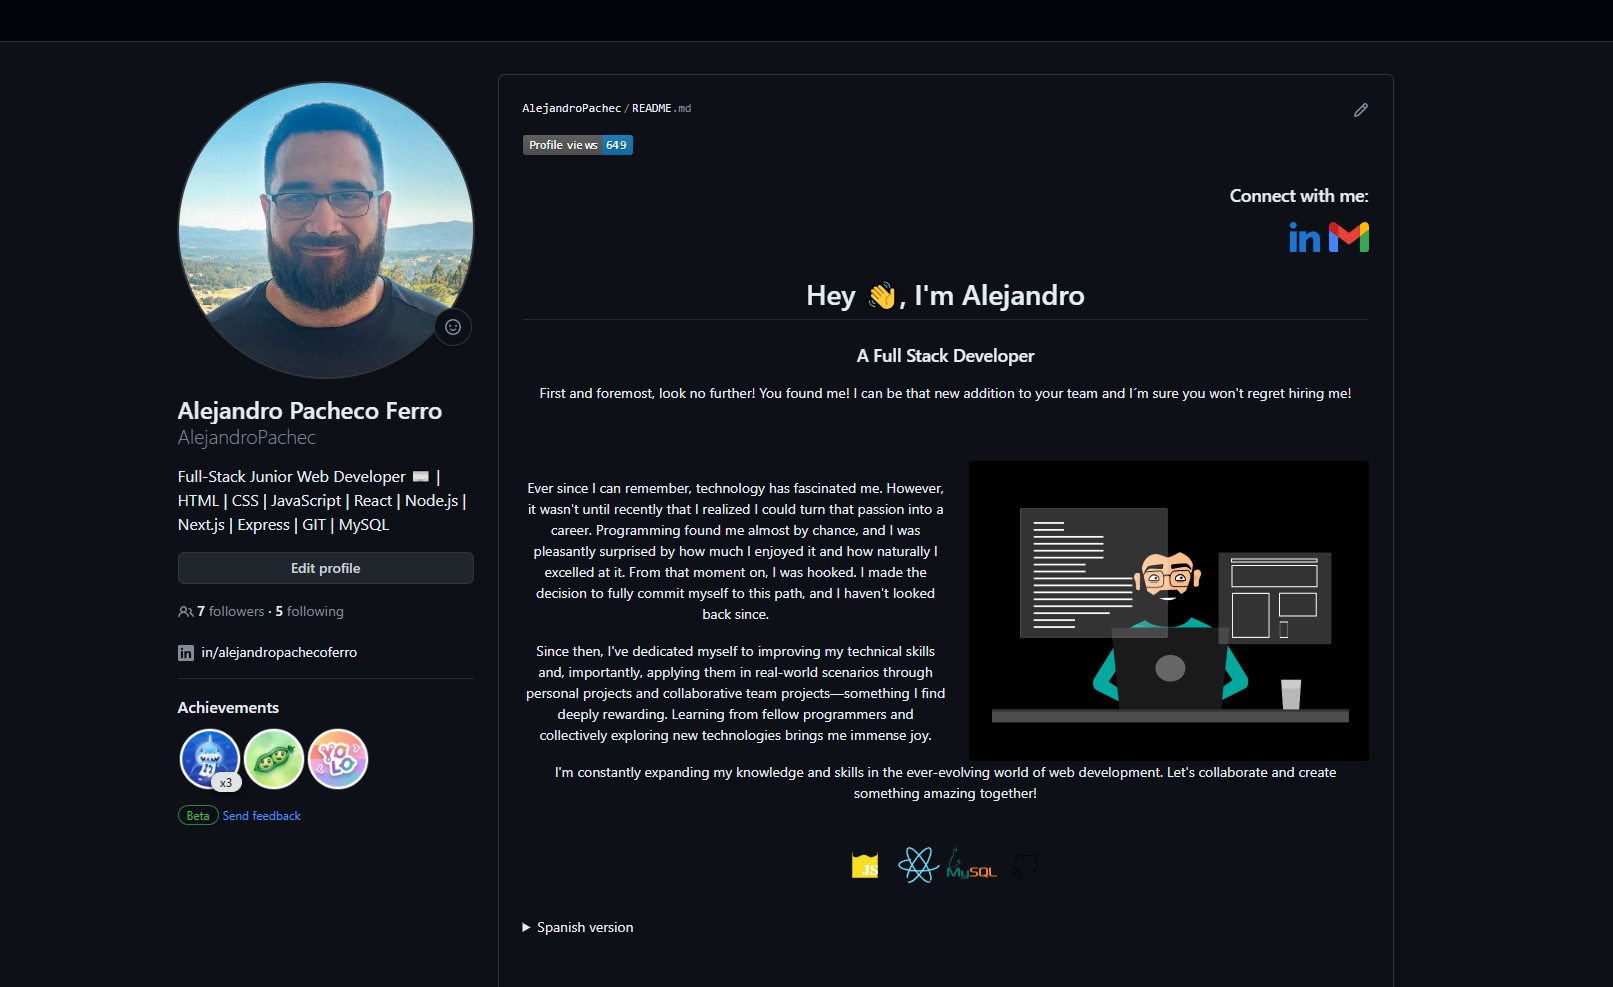The height and width of the screenshot is (987, 1613).
Task: Click the set status smiley icon on avatar
Action: click(x=453, y=327)
